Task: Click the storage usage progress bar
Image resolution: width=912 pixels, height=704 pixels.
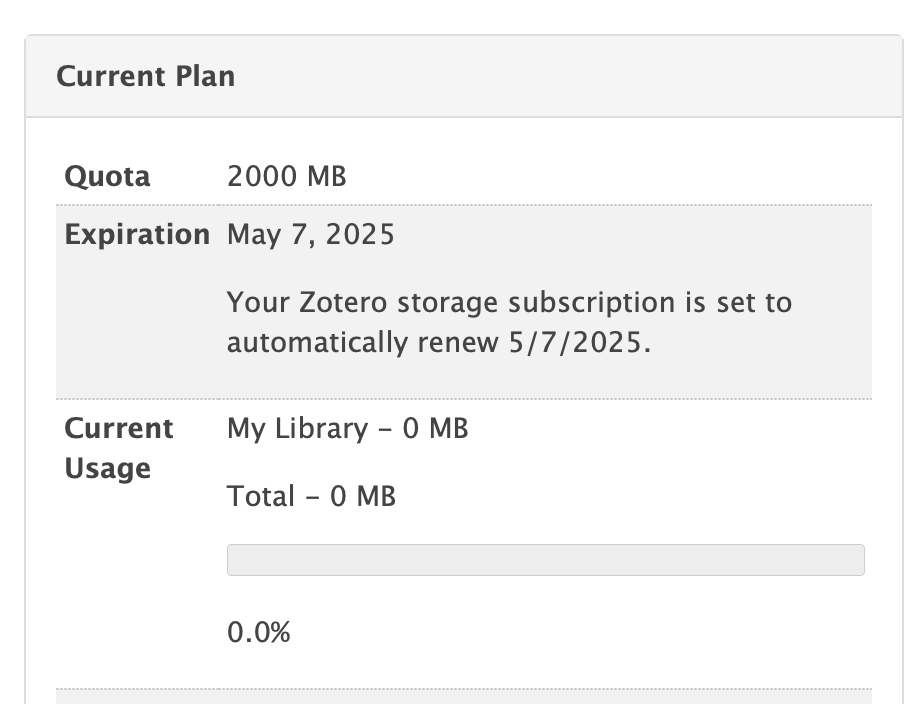Action: tap(545, 560)
